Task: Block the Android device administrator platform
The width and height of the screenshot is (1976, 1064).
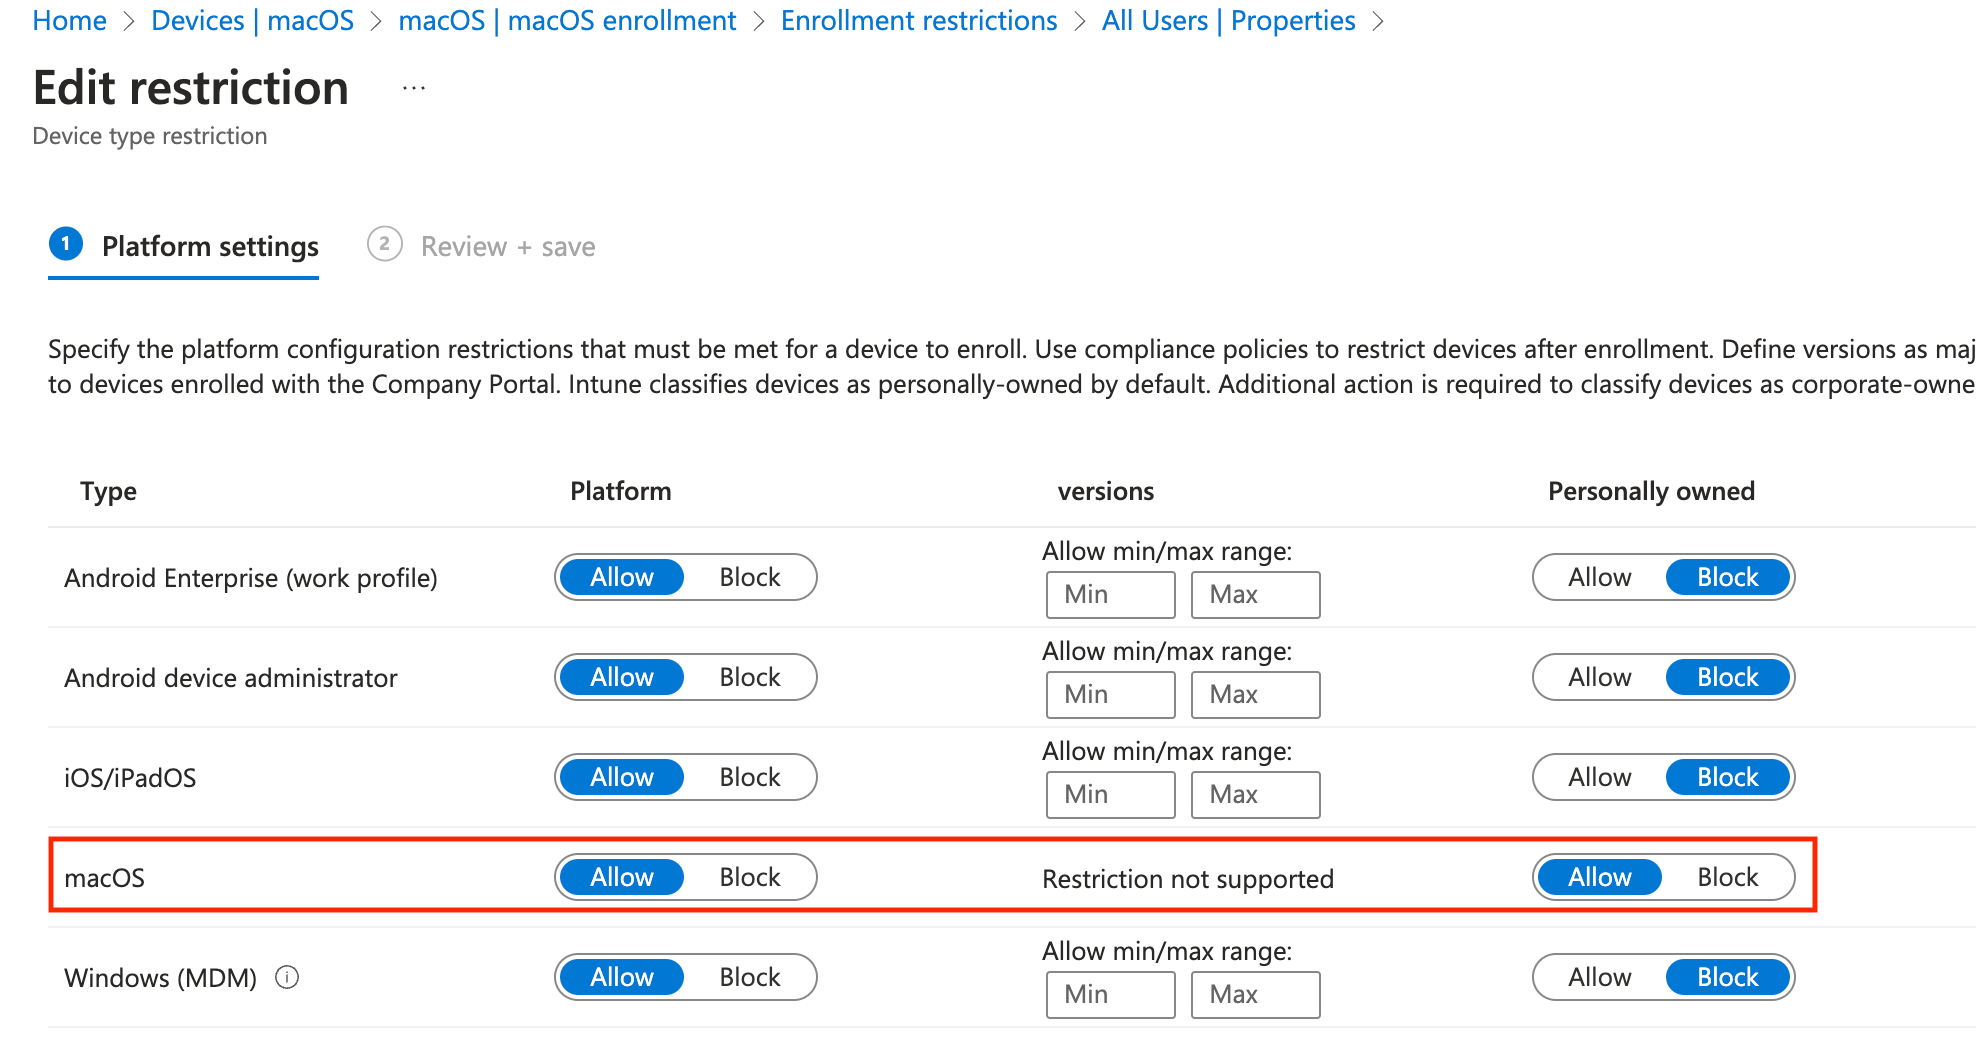Action: point(750,677)
